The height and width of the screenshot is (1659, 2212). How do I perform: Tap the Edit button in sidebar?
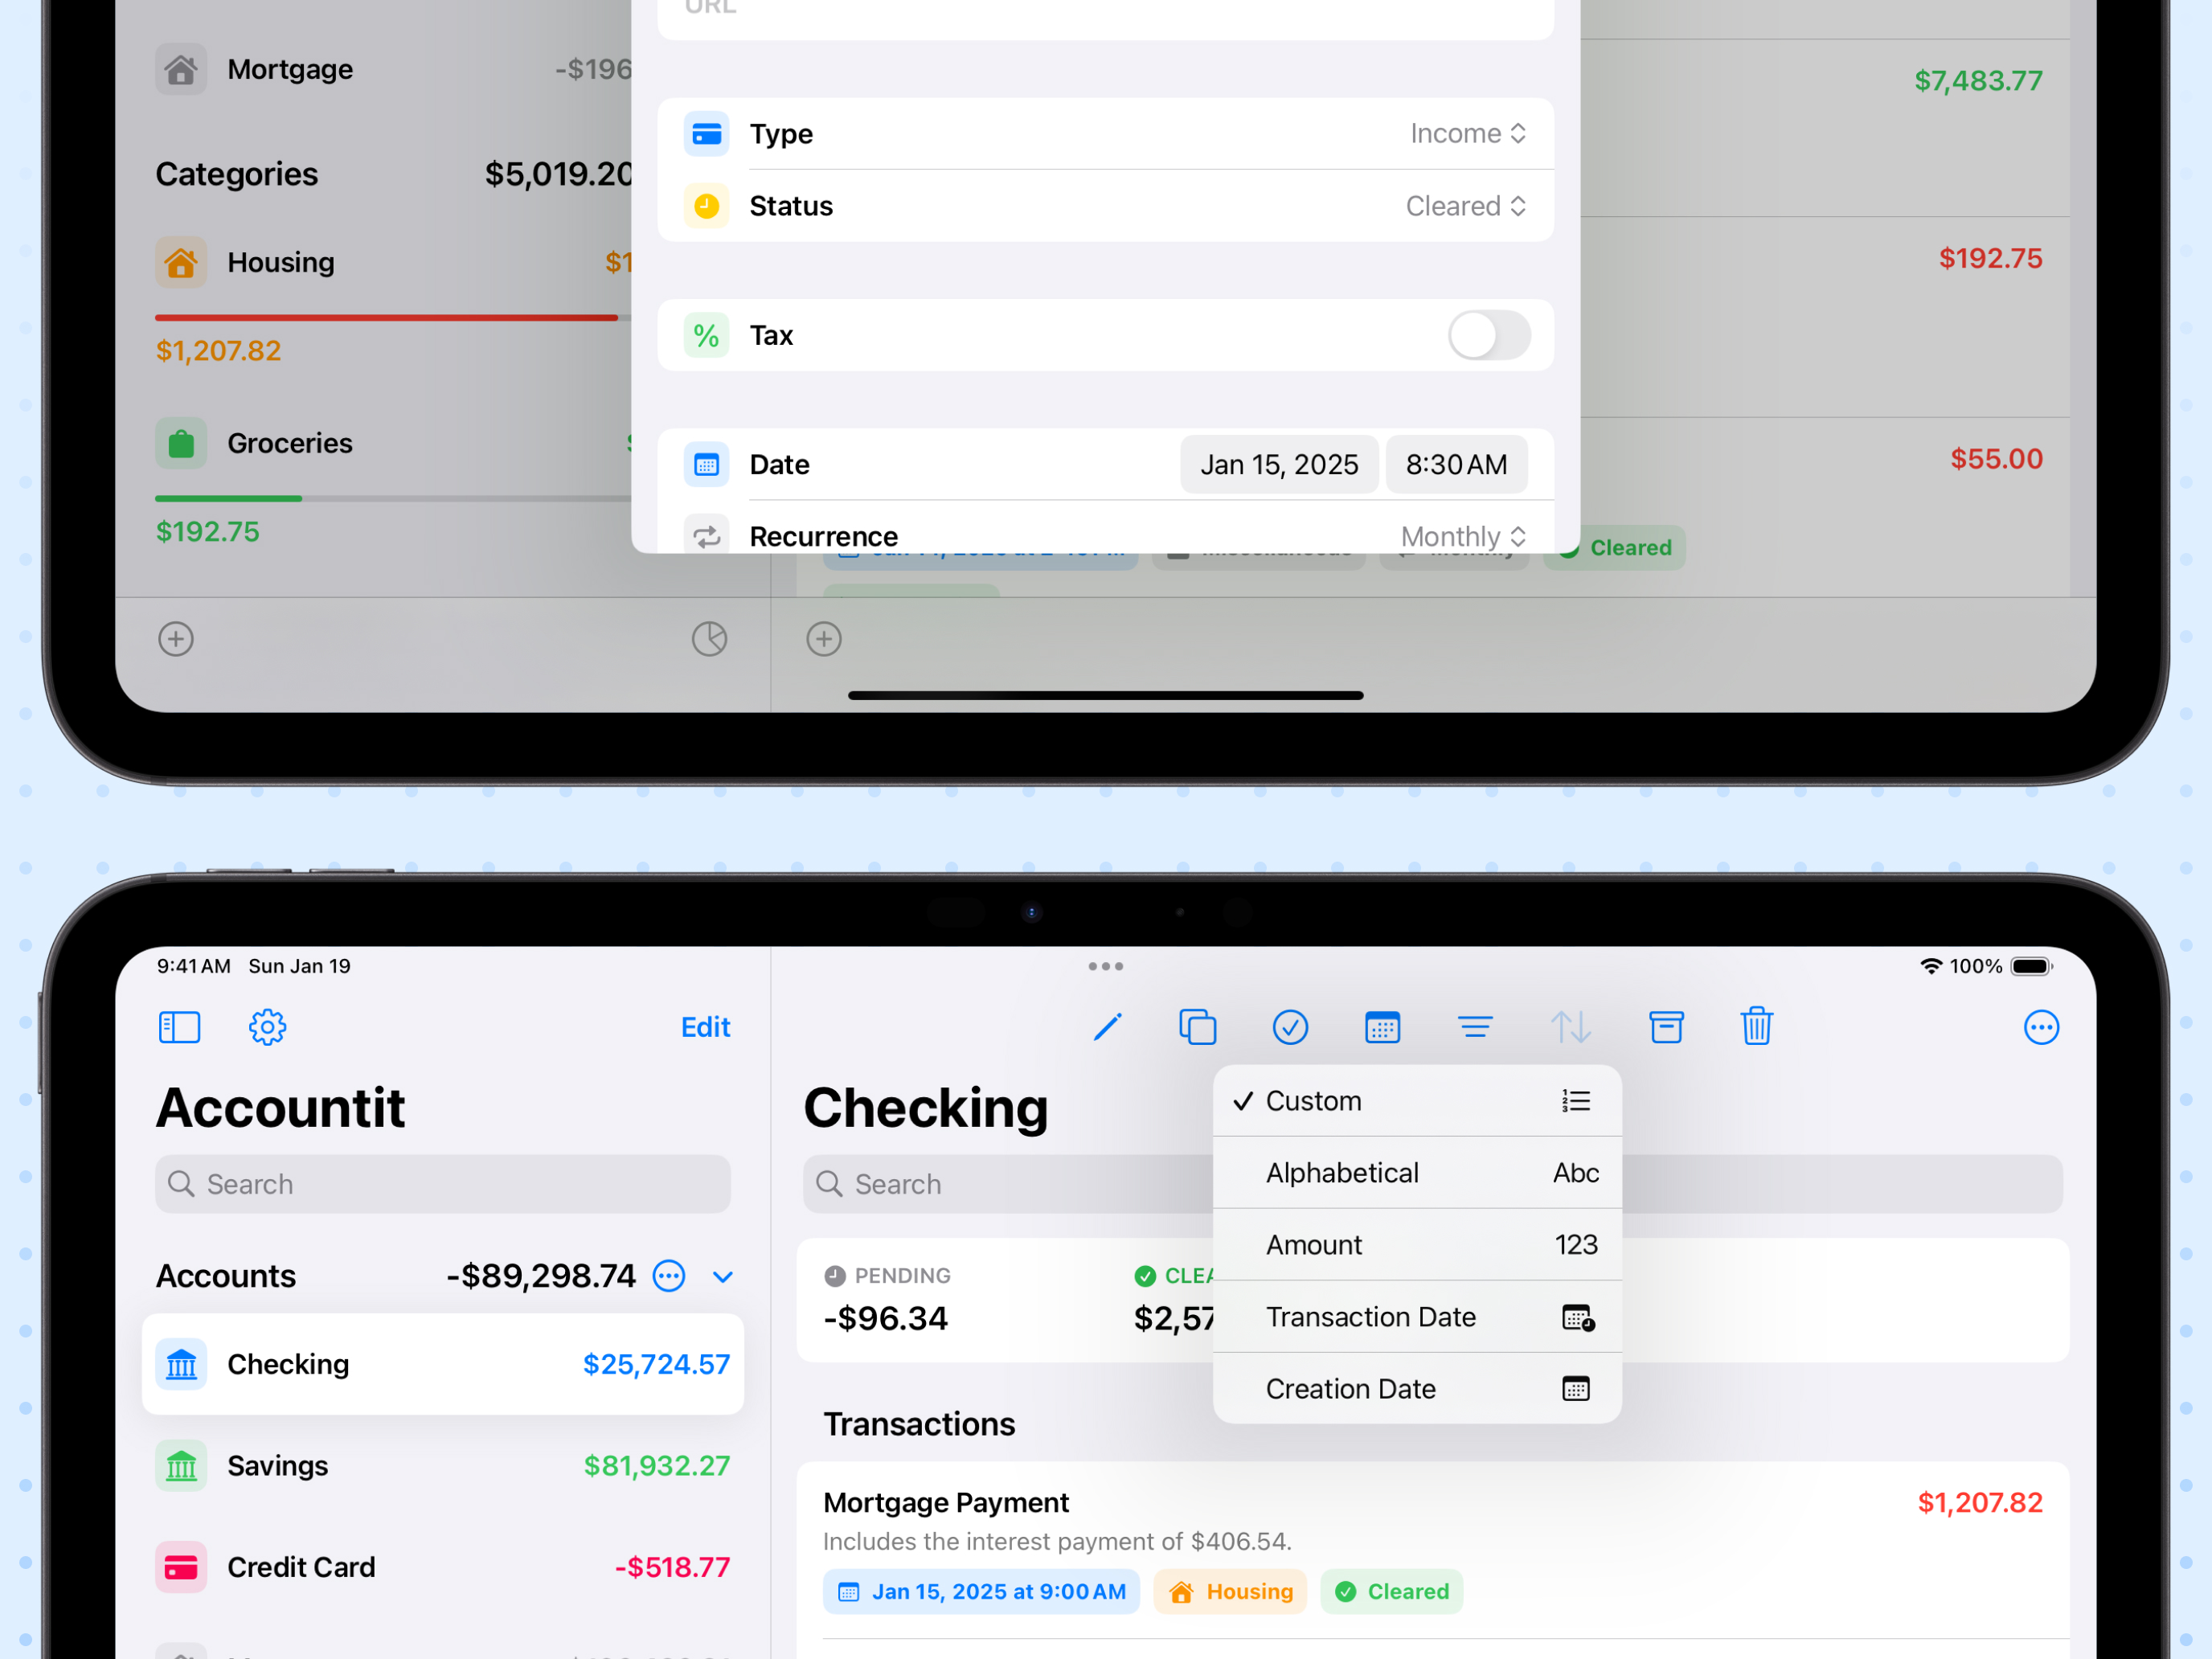click(706, 1027)
